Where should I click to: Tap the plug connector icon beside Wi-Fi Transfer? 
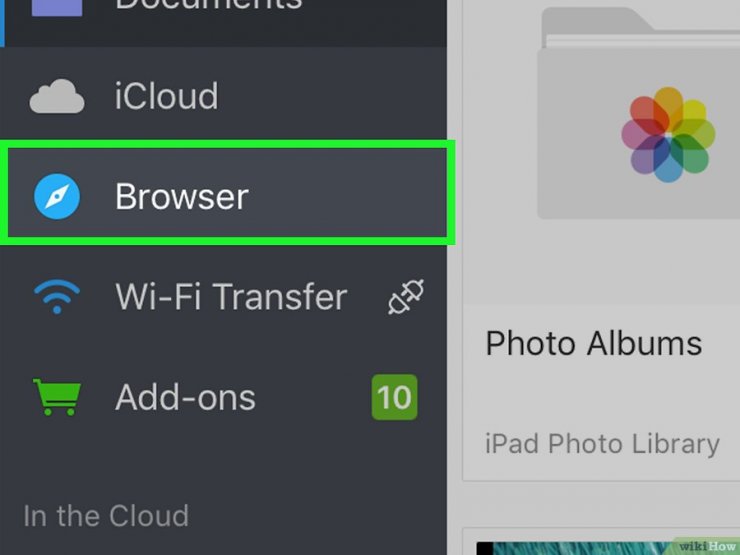tap(406, 296)
